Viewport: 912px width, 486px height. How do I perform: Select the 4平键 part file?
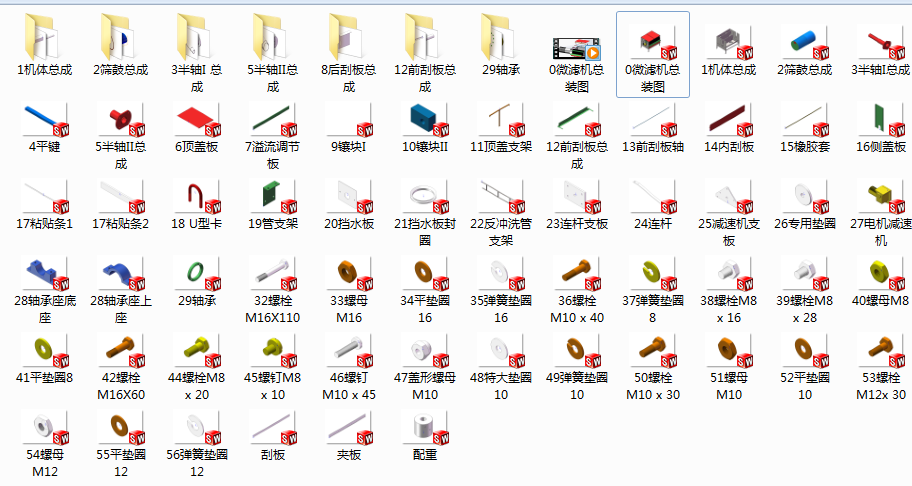coord(45,128)
